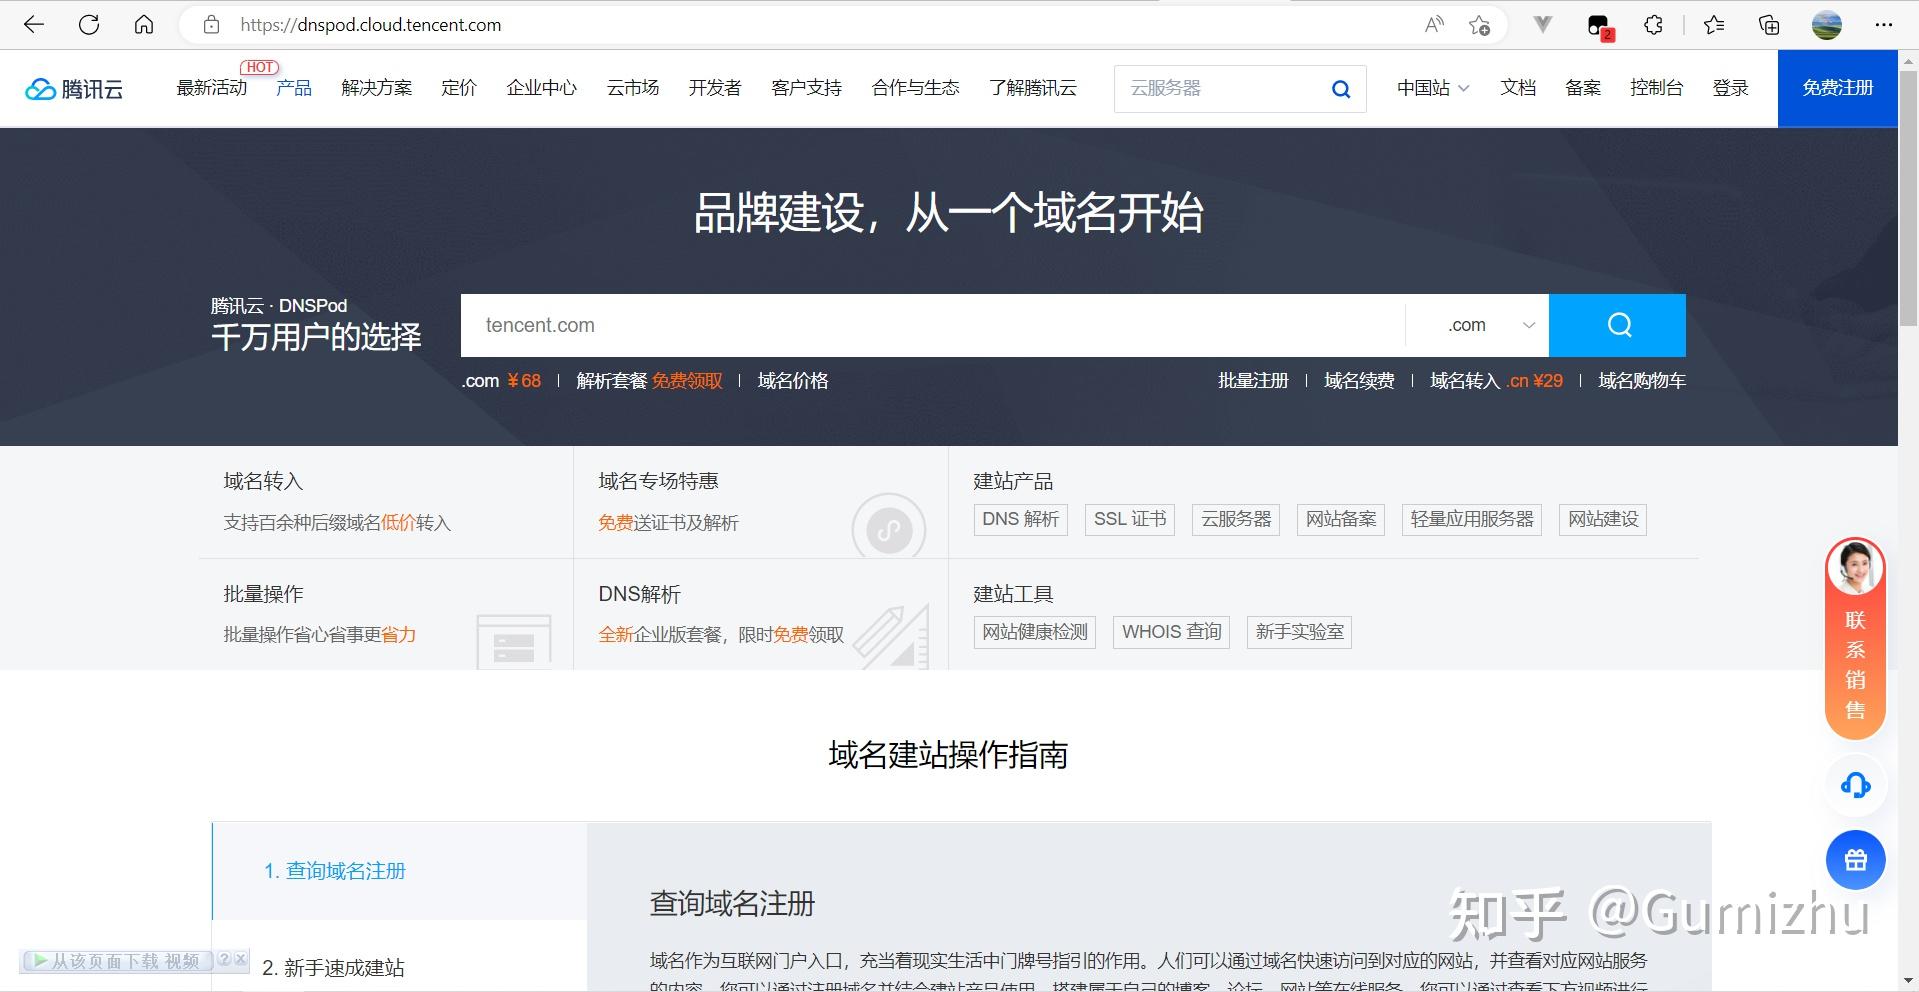Screen dimensions: 1919x992
Task: Open the Collections icon in the toolbar
Action: pos(1768,24)
